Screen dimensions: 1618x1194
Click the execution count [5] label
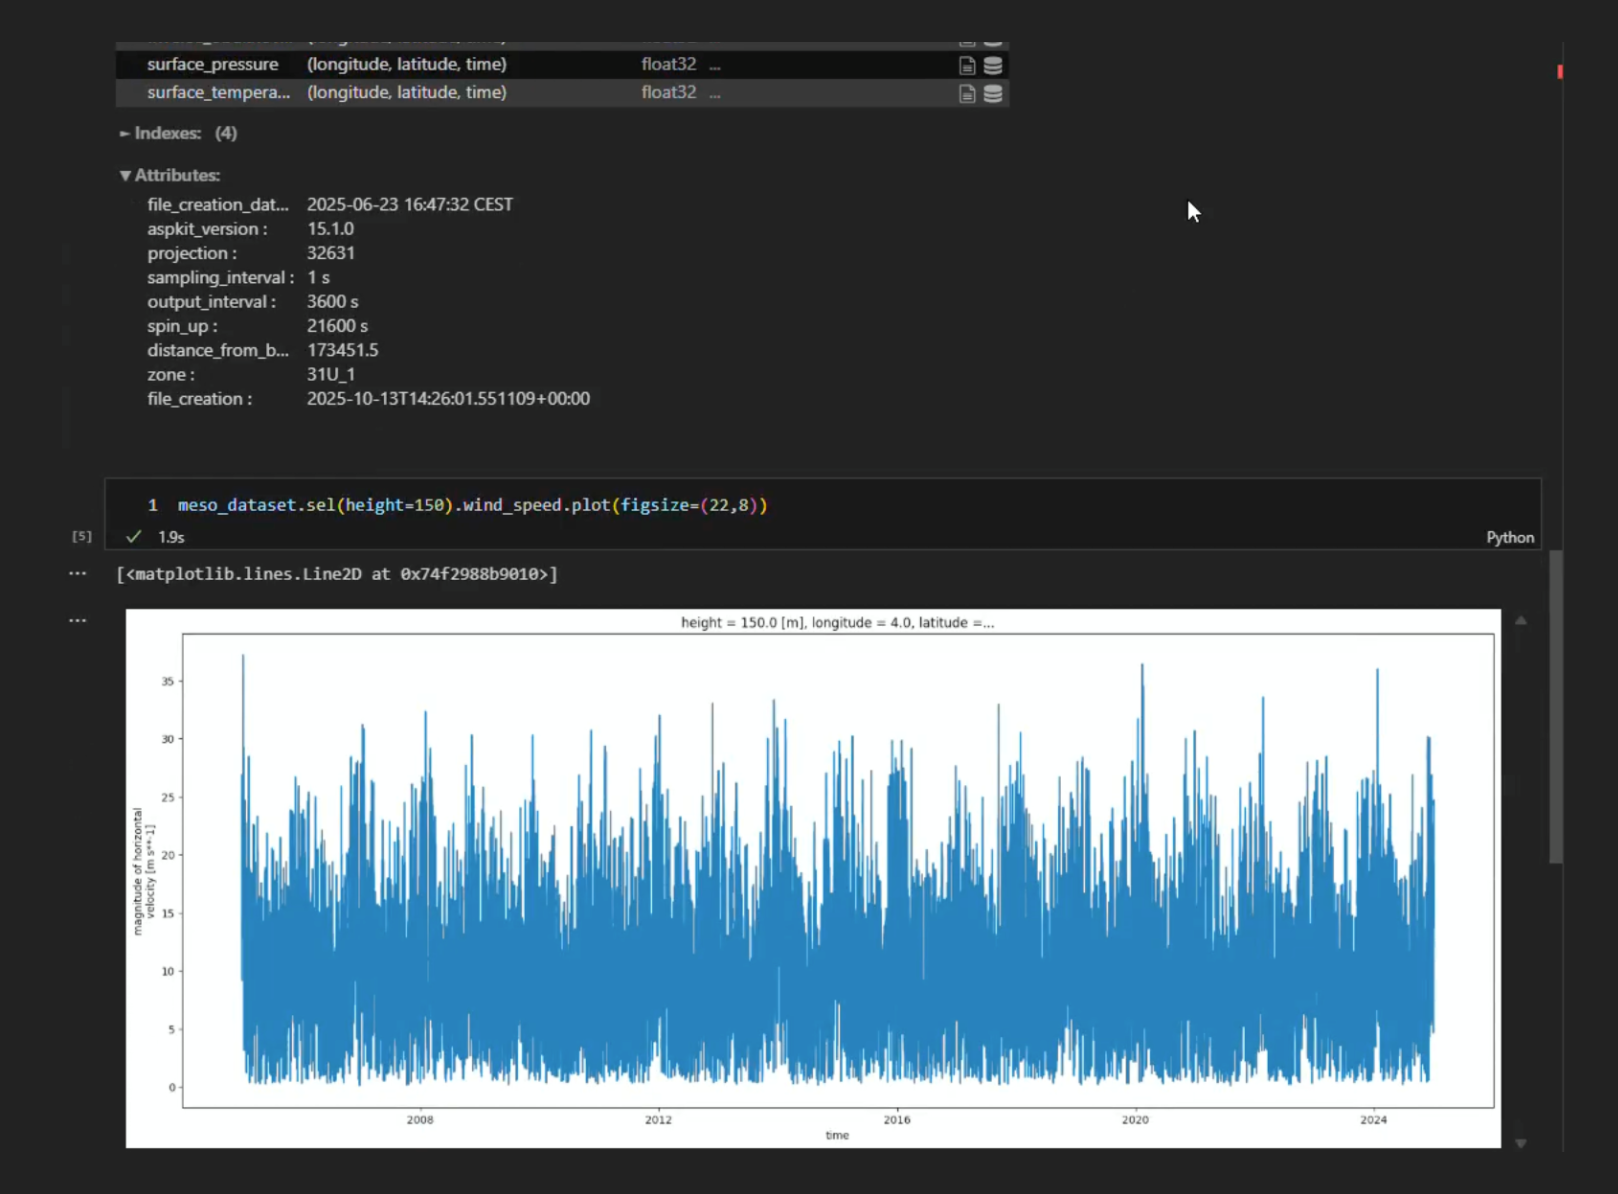[82, 537]
